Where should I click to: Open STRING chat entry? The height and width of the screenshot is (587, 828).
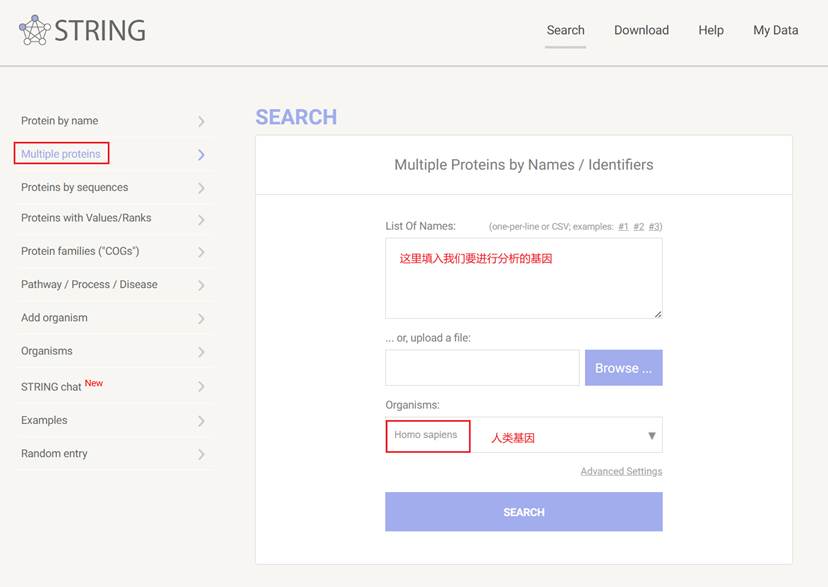51,387
